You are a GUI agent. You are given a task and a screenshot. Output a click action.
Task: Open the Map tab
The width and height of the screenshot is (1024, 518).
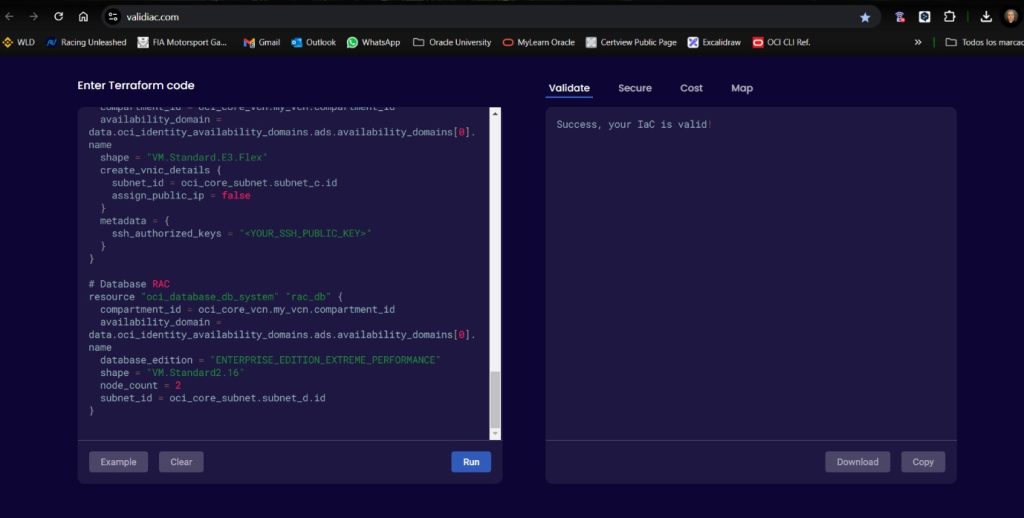point(741,88)
